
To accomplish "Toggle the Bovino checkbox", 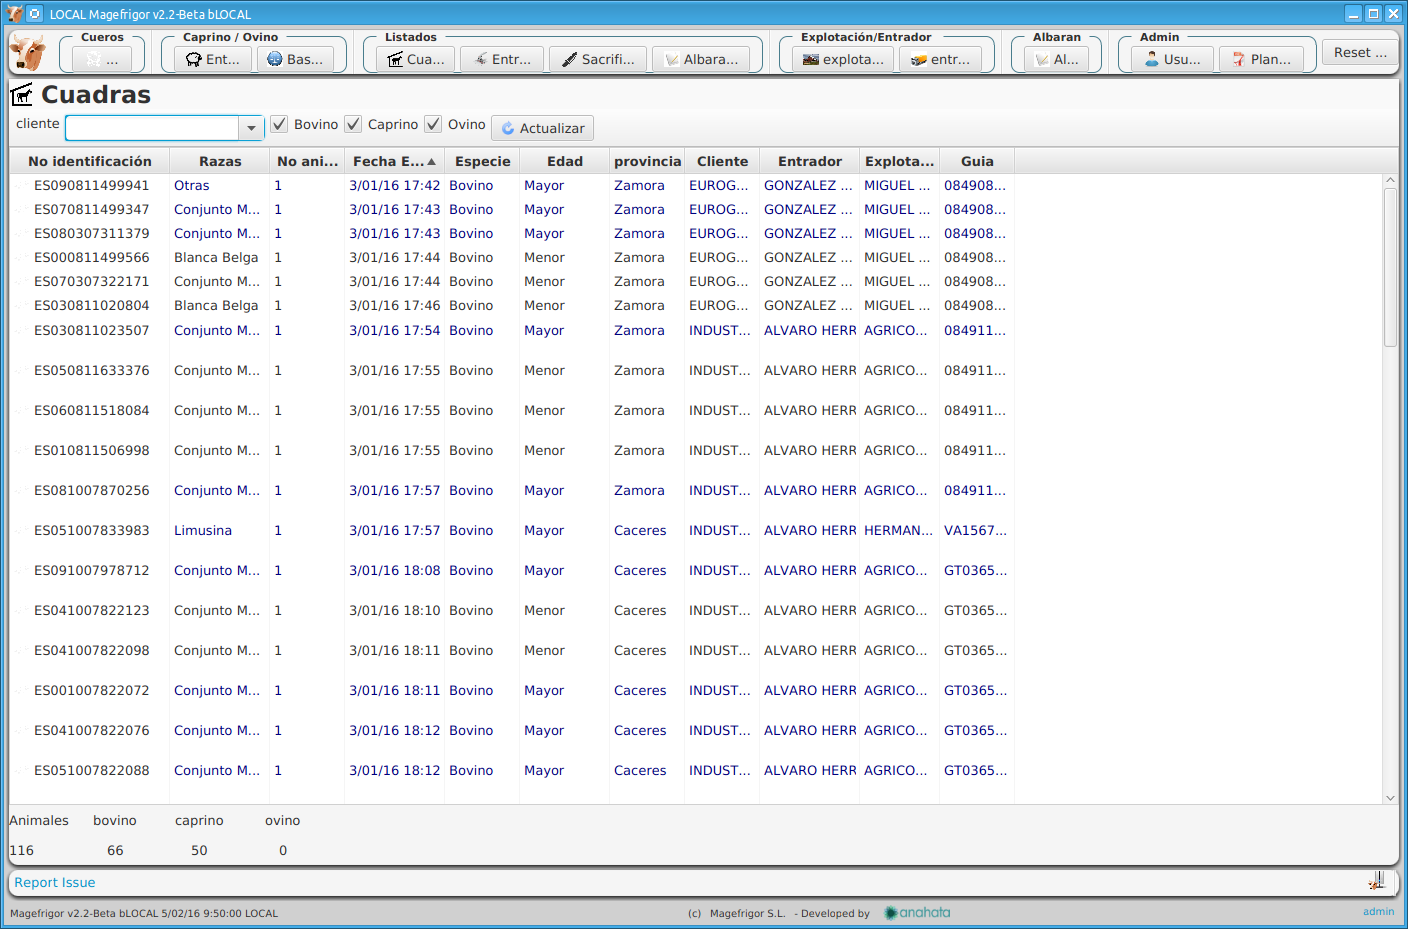I will tap(279, 124).
